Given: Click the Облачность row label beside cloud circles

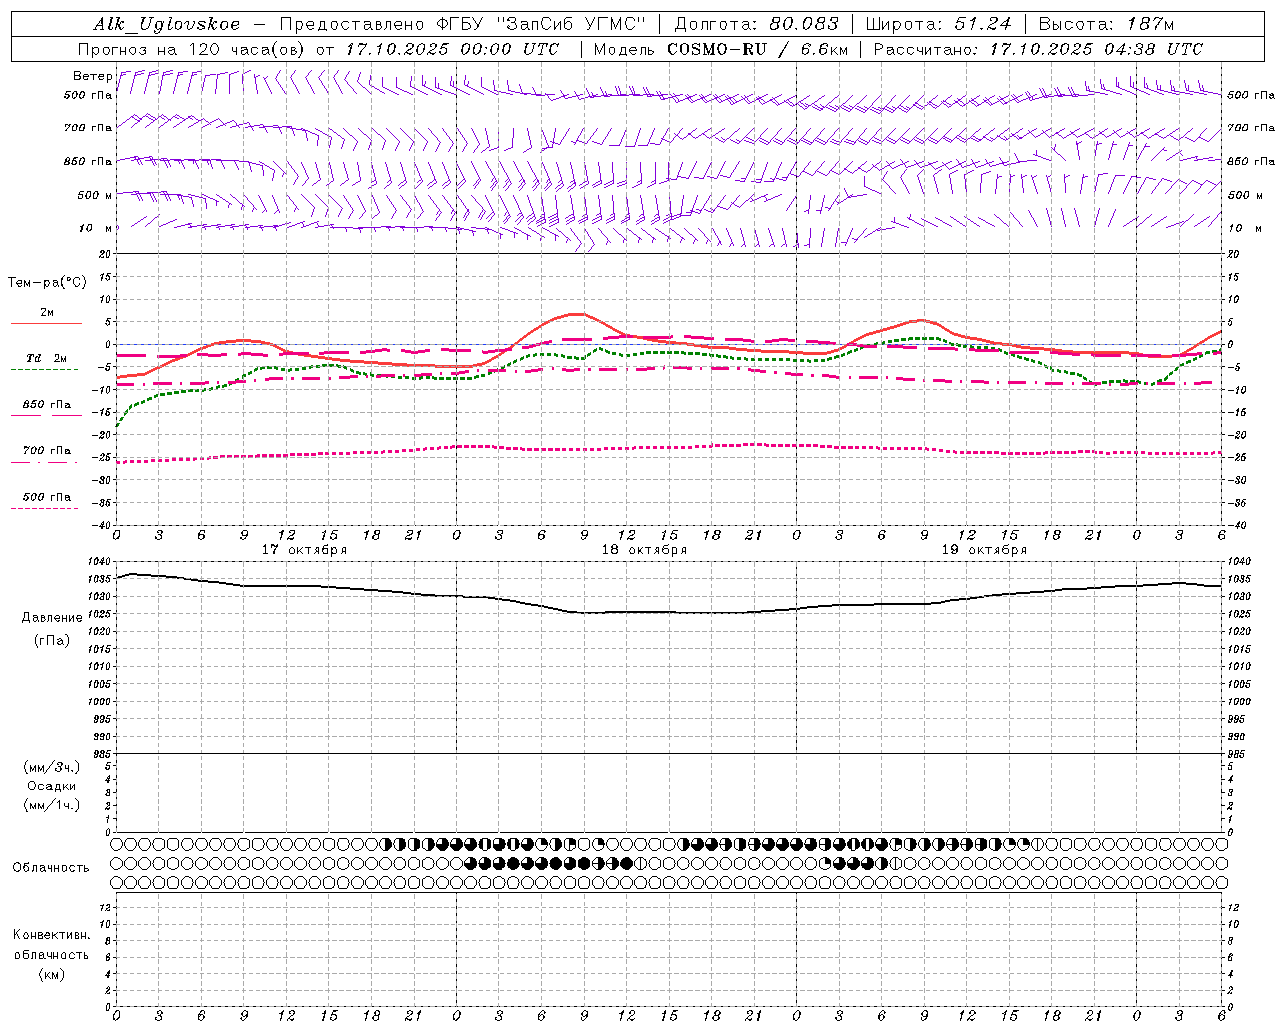Looking at the screenshot, I should tap(51, 868).
